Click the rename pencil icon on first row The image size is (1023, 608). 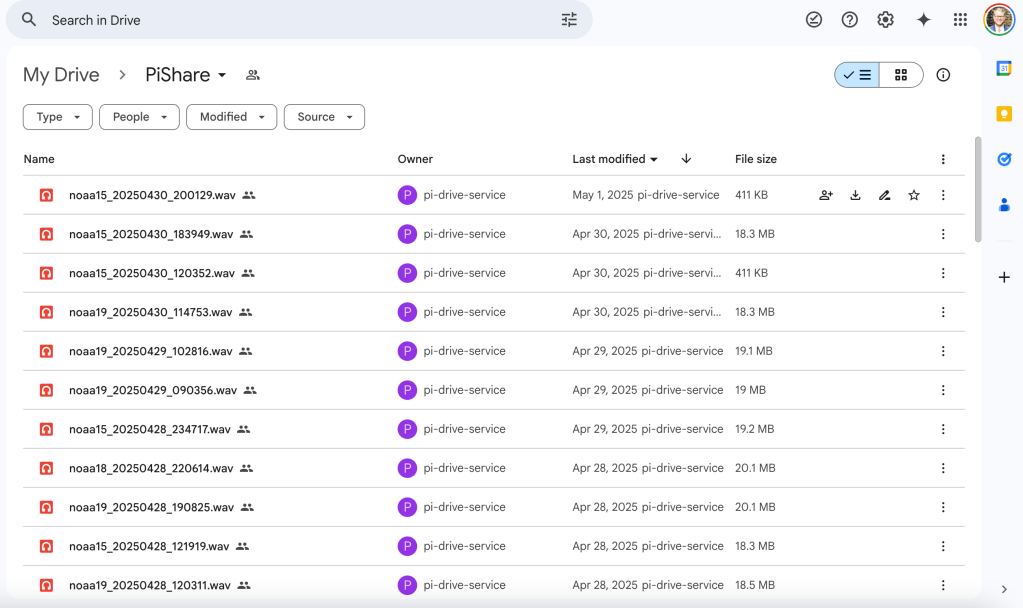click(x=884, y=195)
